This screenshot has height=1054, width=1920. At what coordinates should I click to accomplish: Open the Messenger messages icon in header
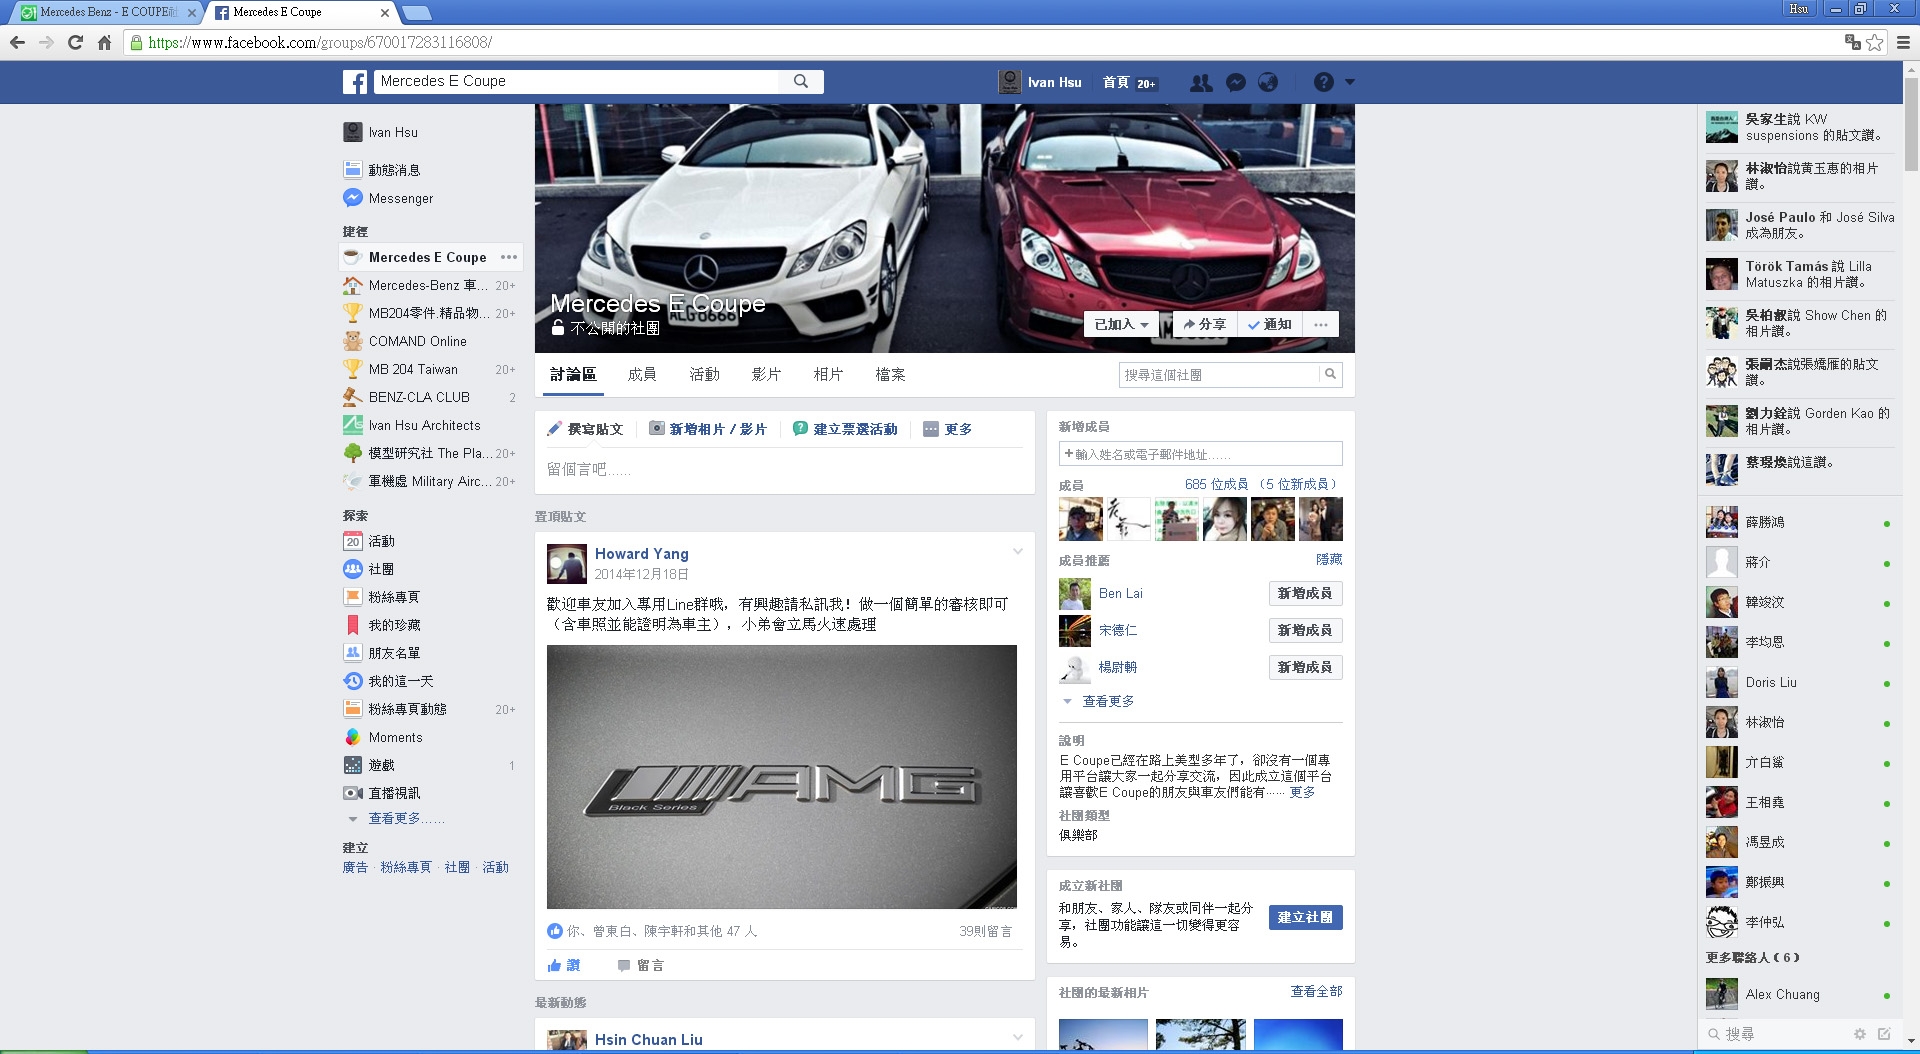tap(1236, 83)
